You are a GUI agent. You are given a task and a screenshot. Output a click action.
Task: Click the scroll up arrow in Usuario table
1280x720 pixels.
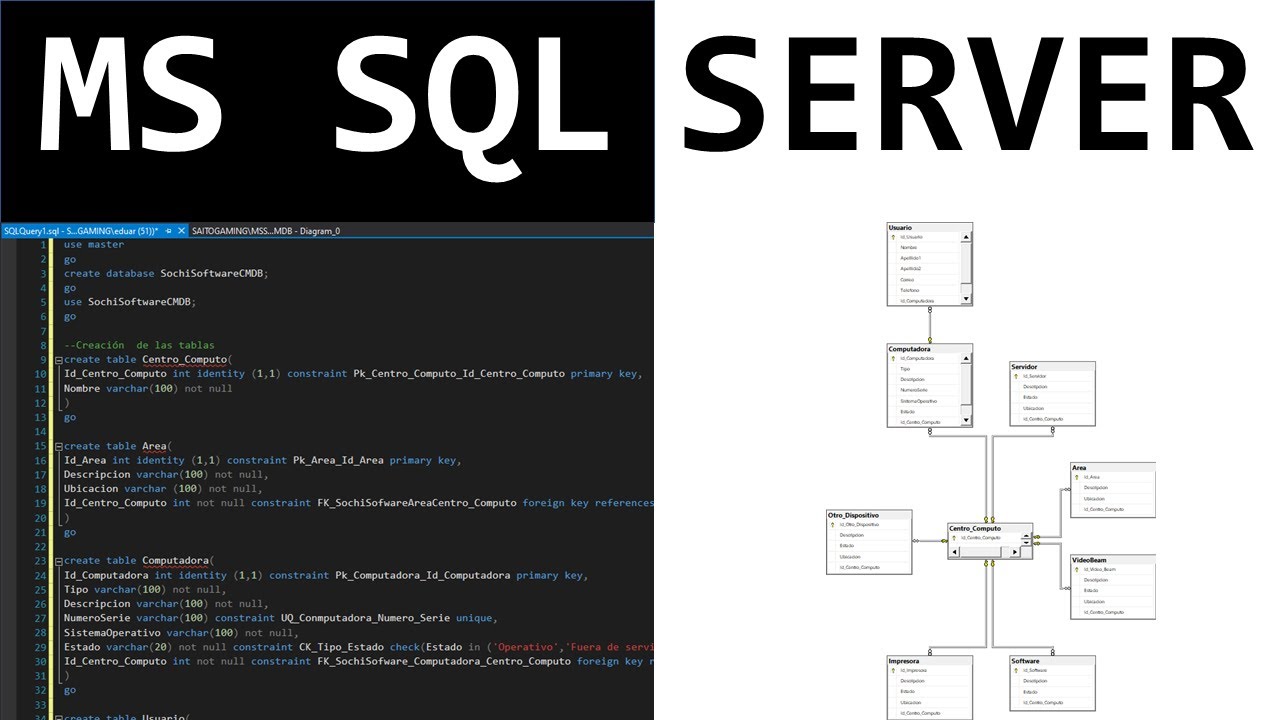point(966,238)
